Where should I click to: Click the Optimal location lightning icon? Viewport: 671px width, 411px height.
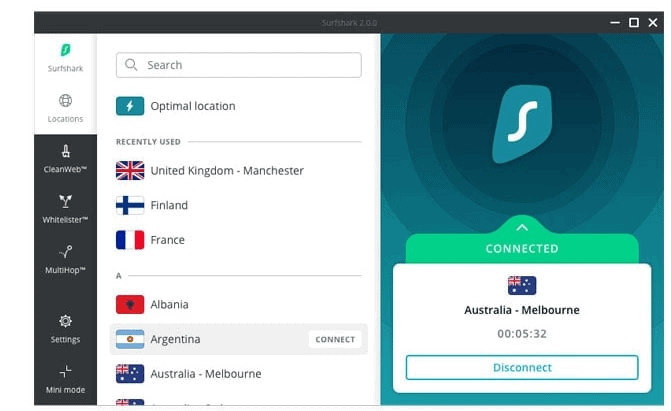pyautogui.click(x=130, y=106)
